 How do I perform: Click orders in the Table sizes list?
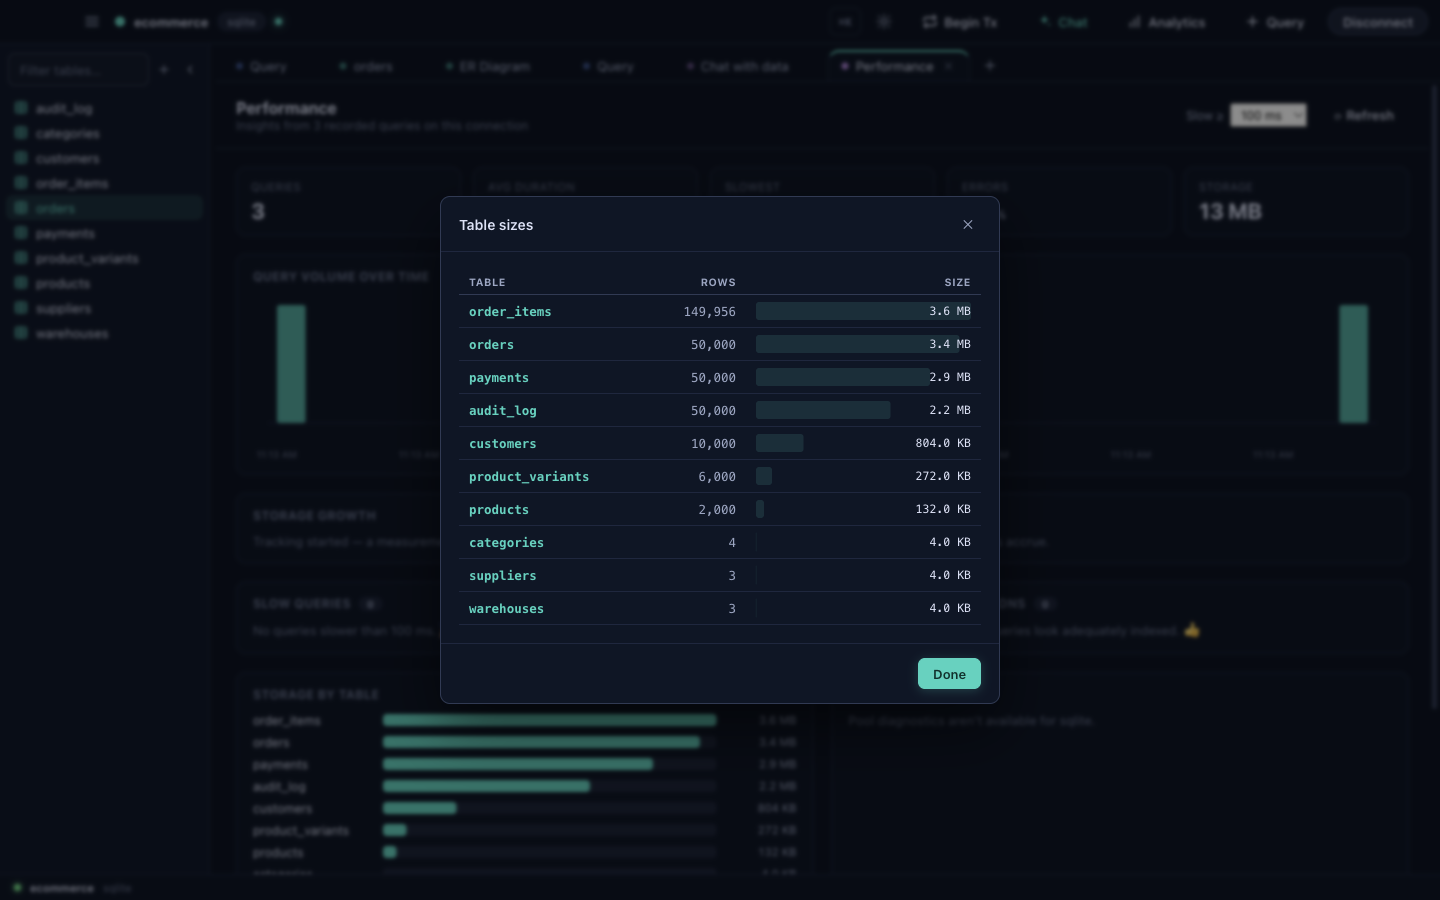click(491, 345)
